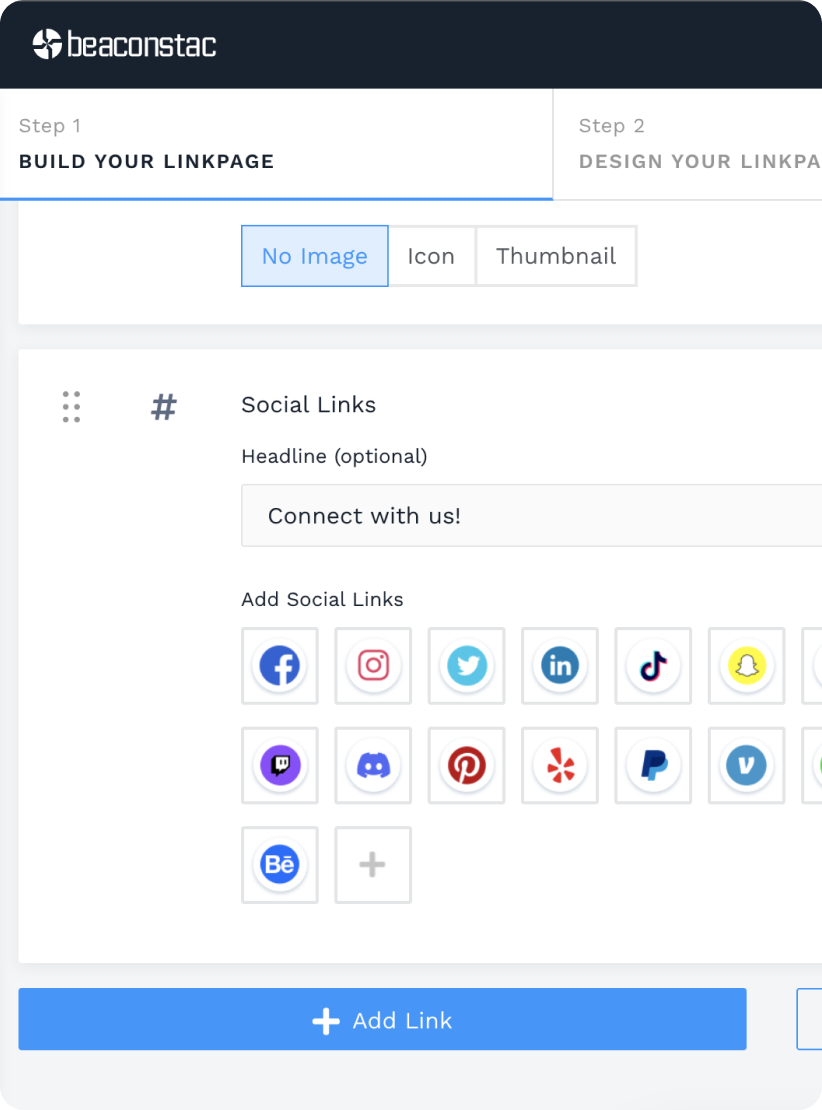Viewport: 822px width, 1110px height.
Task: Add a PayPal social link
Action: coord(653,765)
